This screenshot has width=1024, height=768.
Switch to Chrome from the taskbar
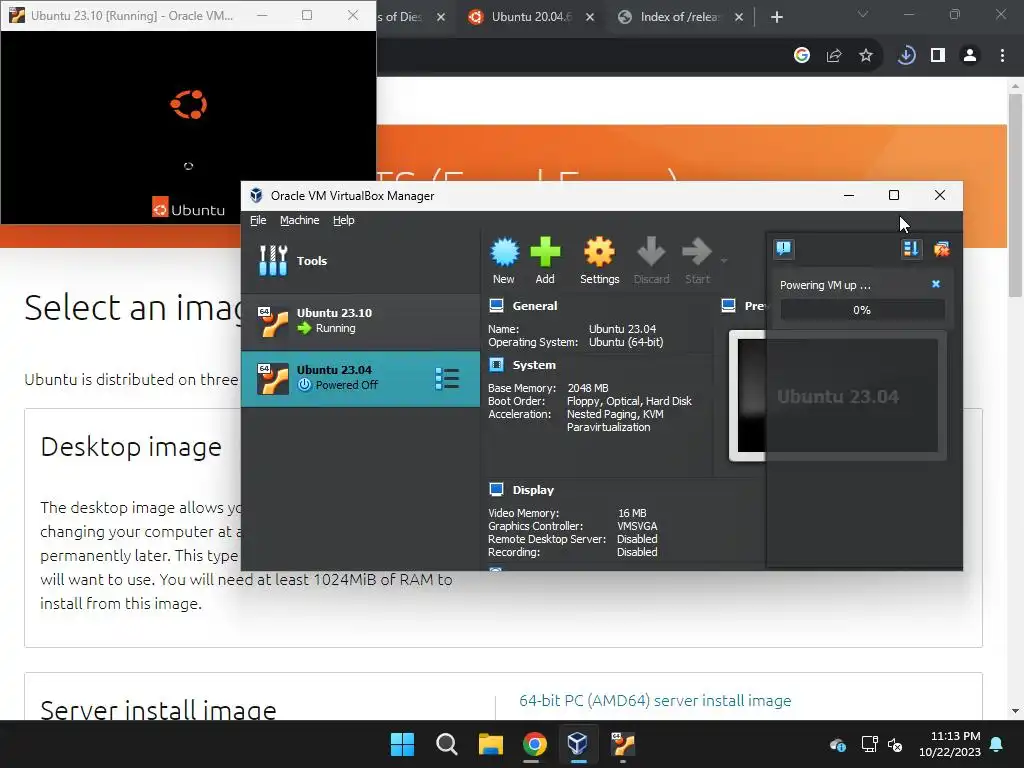point(534,744)
